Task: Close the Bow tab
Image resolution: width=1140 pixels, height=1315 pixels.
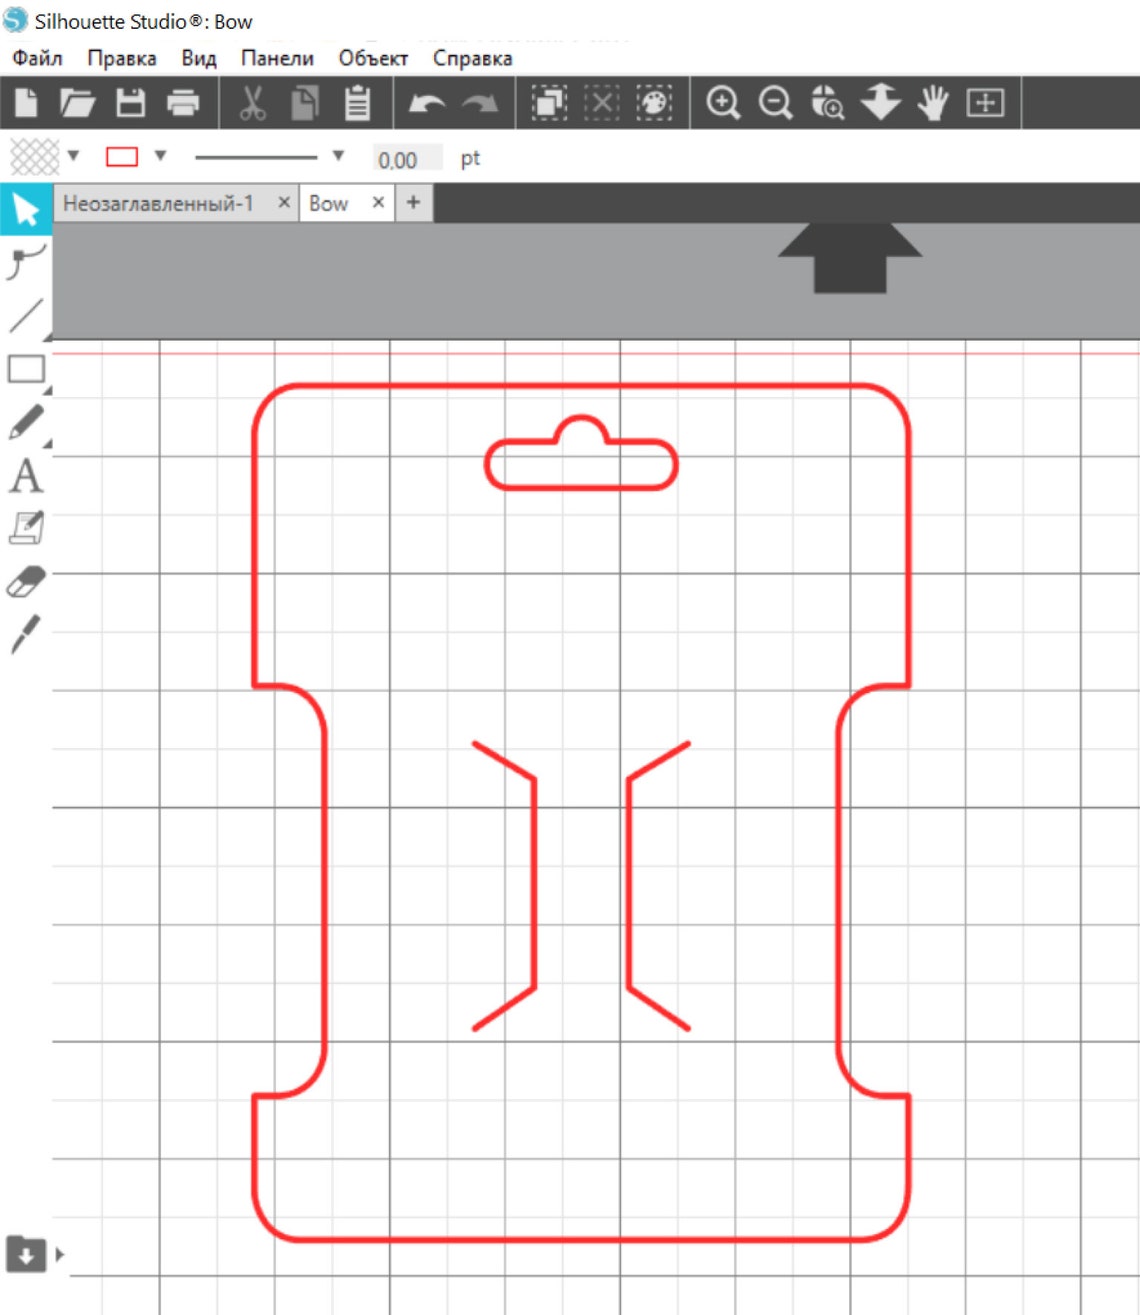Action: pyautogui.click(x=378, y=202)
